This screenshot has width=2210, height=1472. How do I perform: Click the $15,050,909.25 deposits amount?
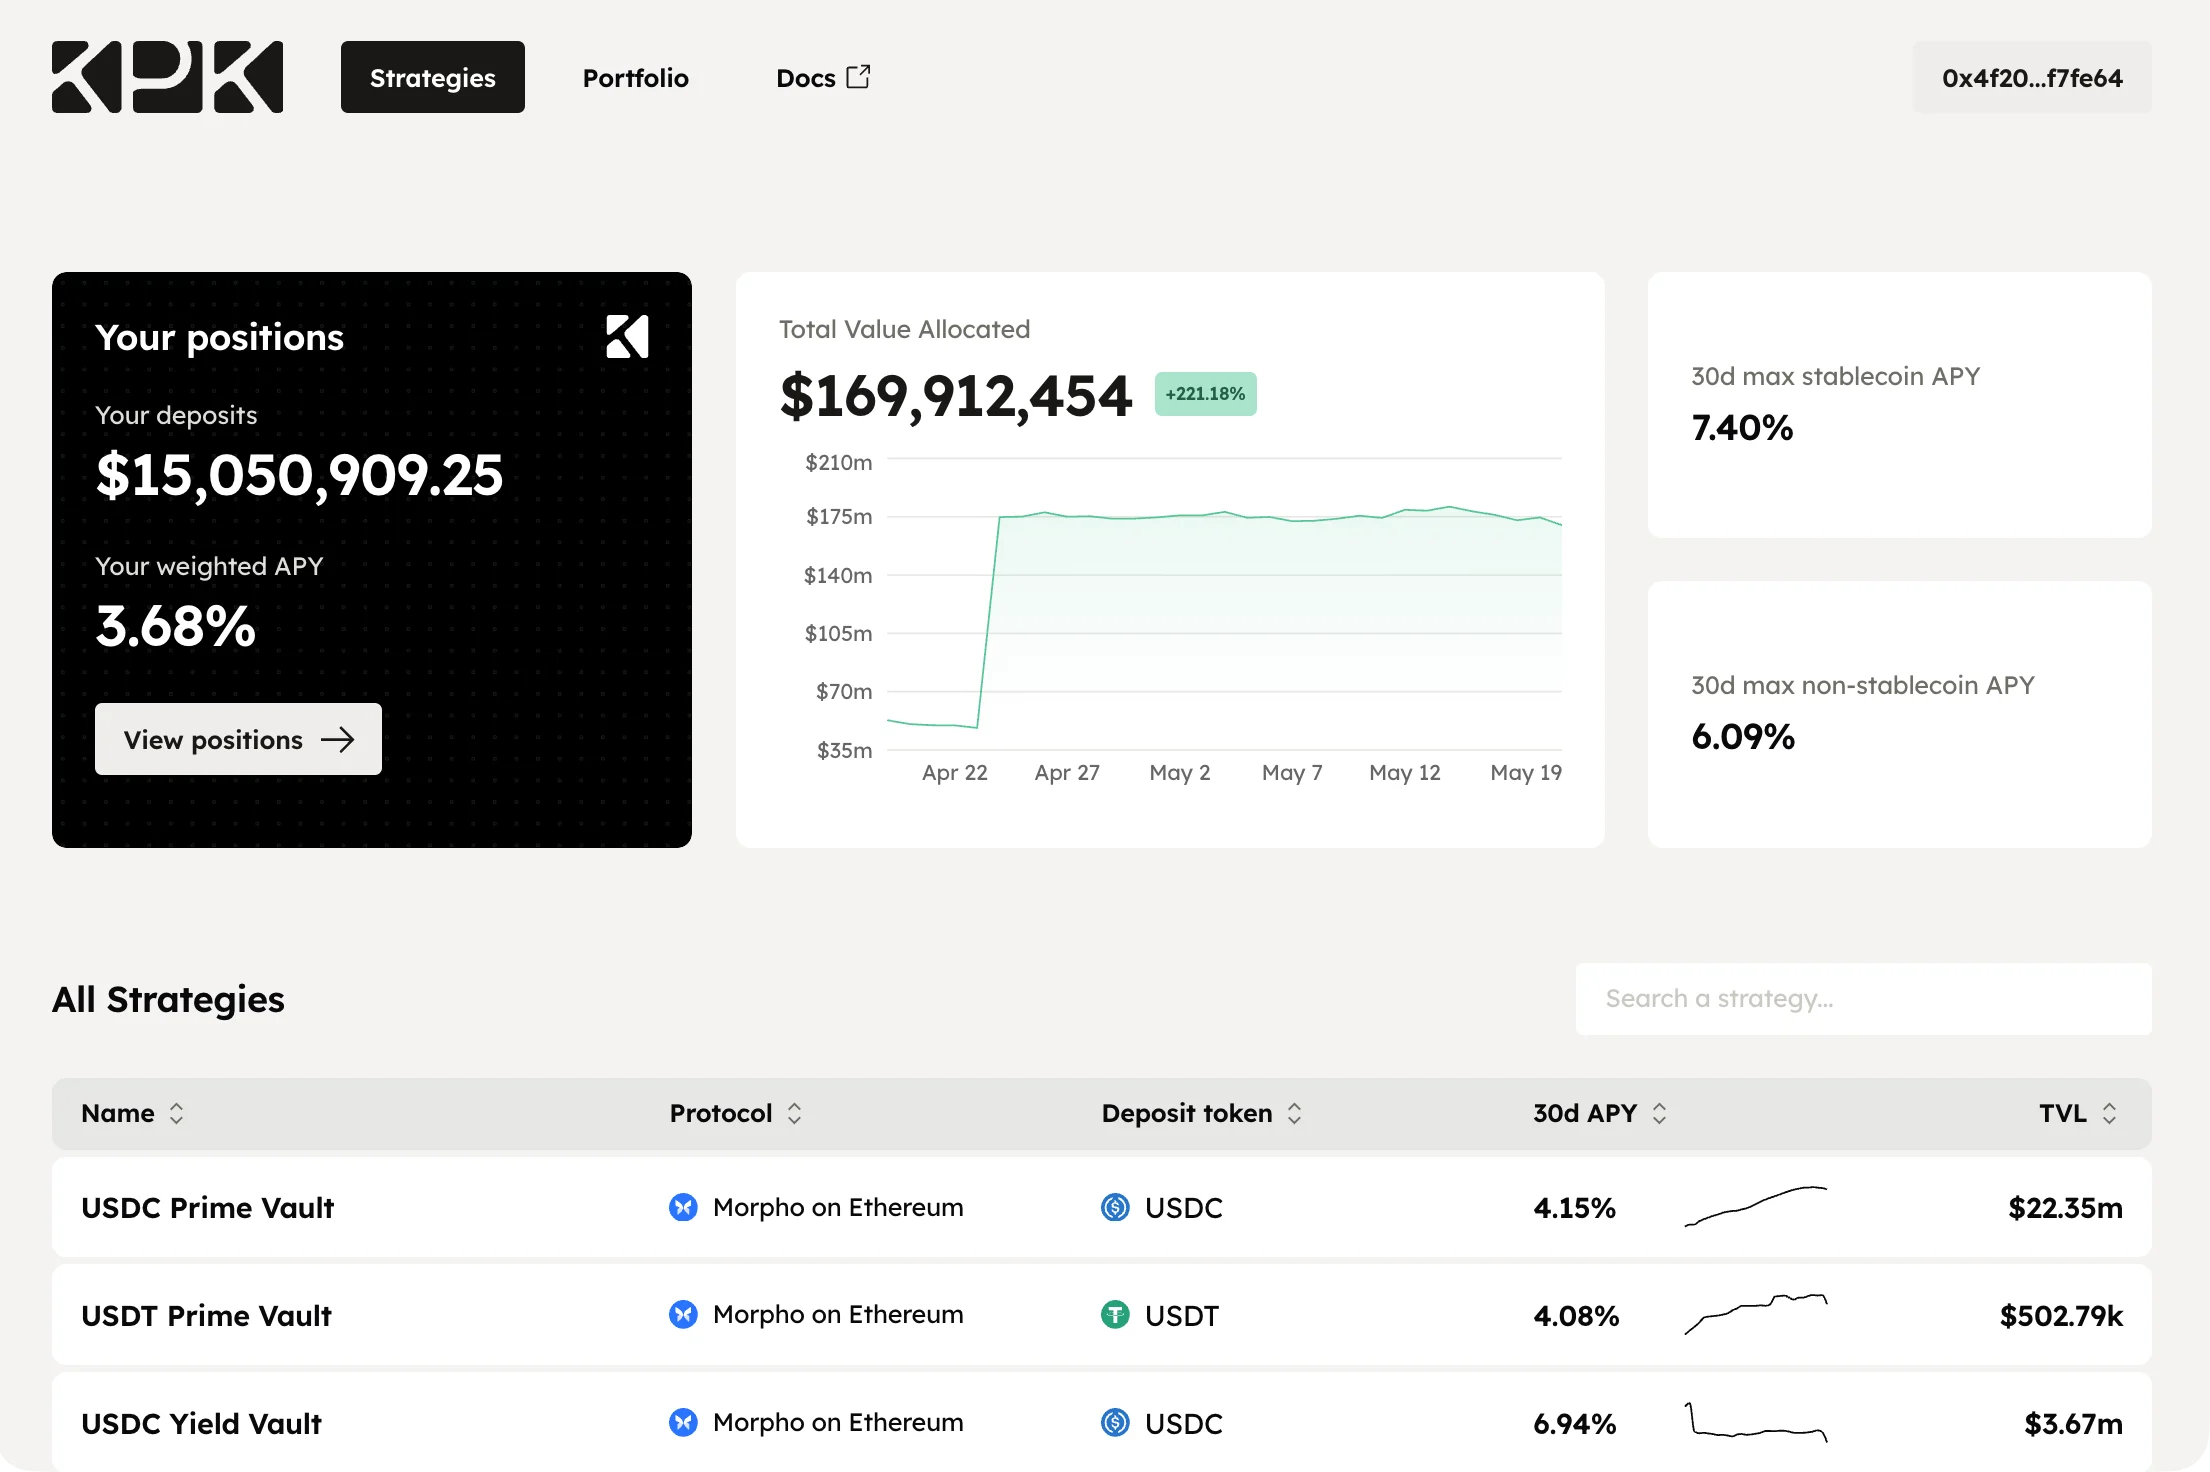click(299, 475)
